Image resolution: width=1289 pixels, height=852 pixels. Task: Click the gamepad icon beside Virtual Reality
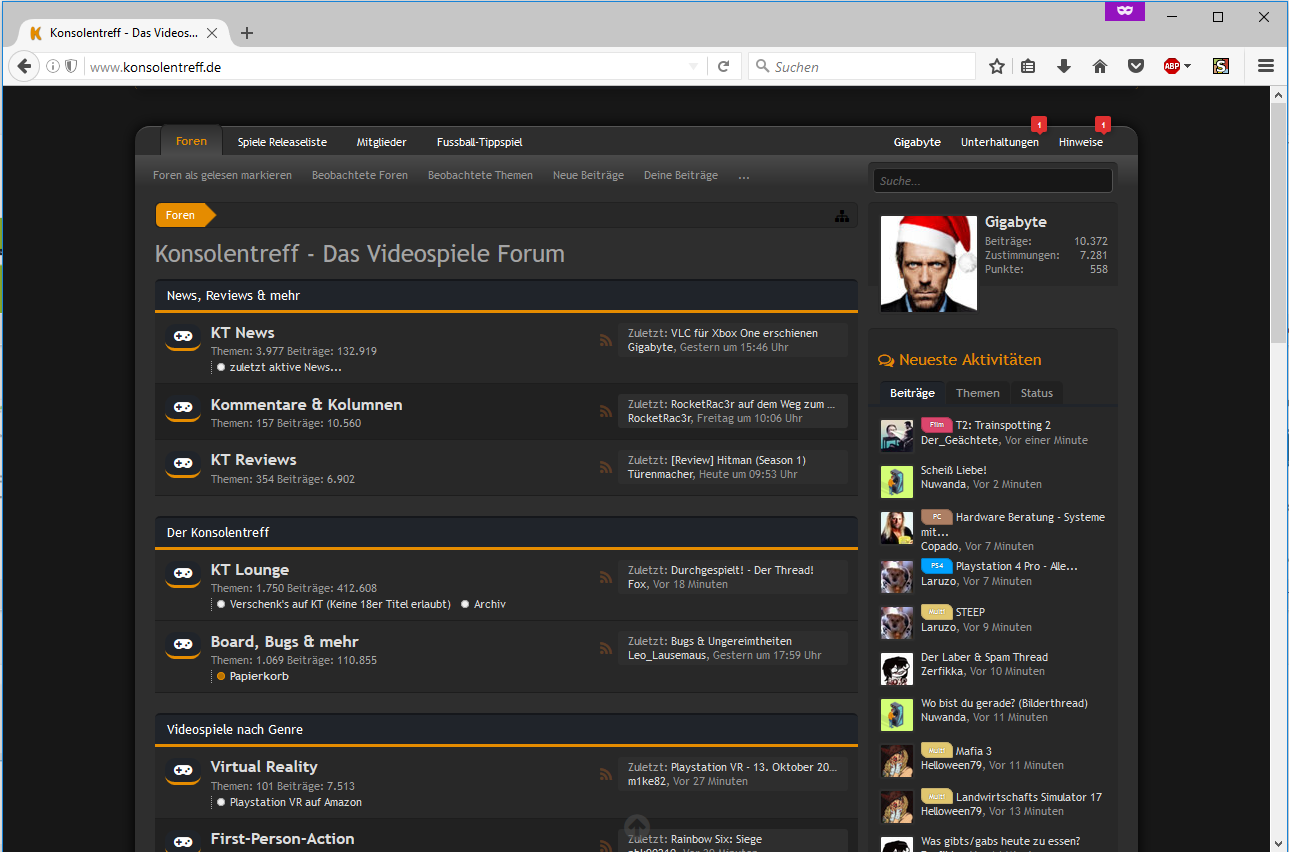[x=183, y=772]
